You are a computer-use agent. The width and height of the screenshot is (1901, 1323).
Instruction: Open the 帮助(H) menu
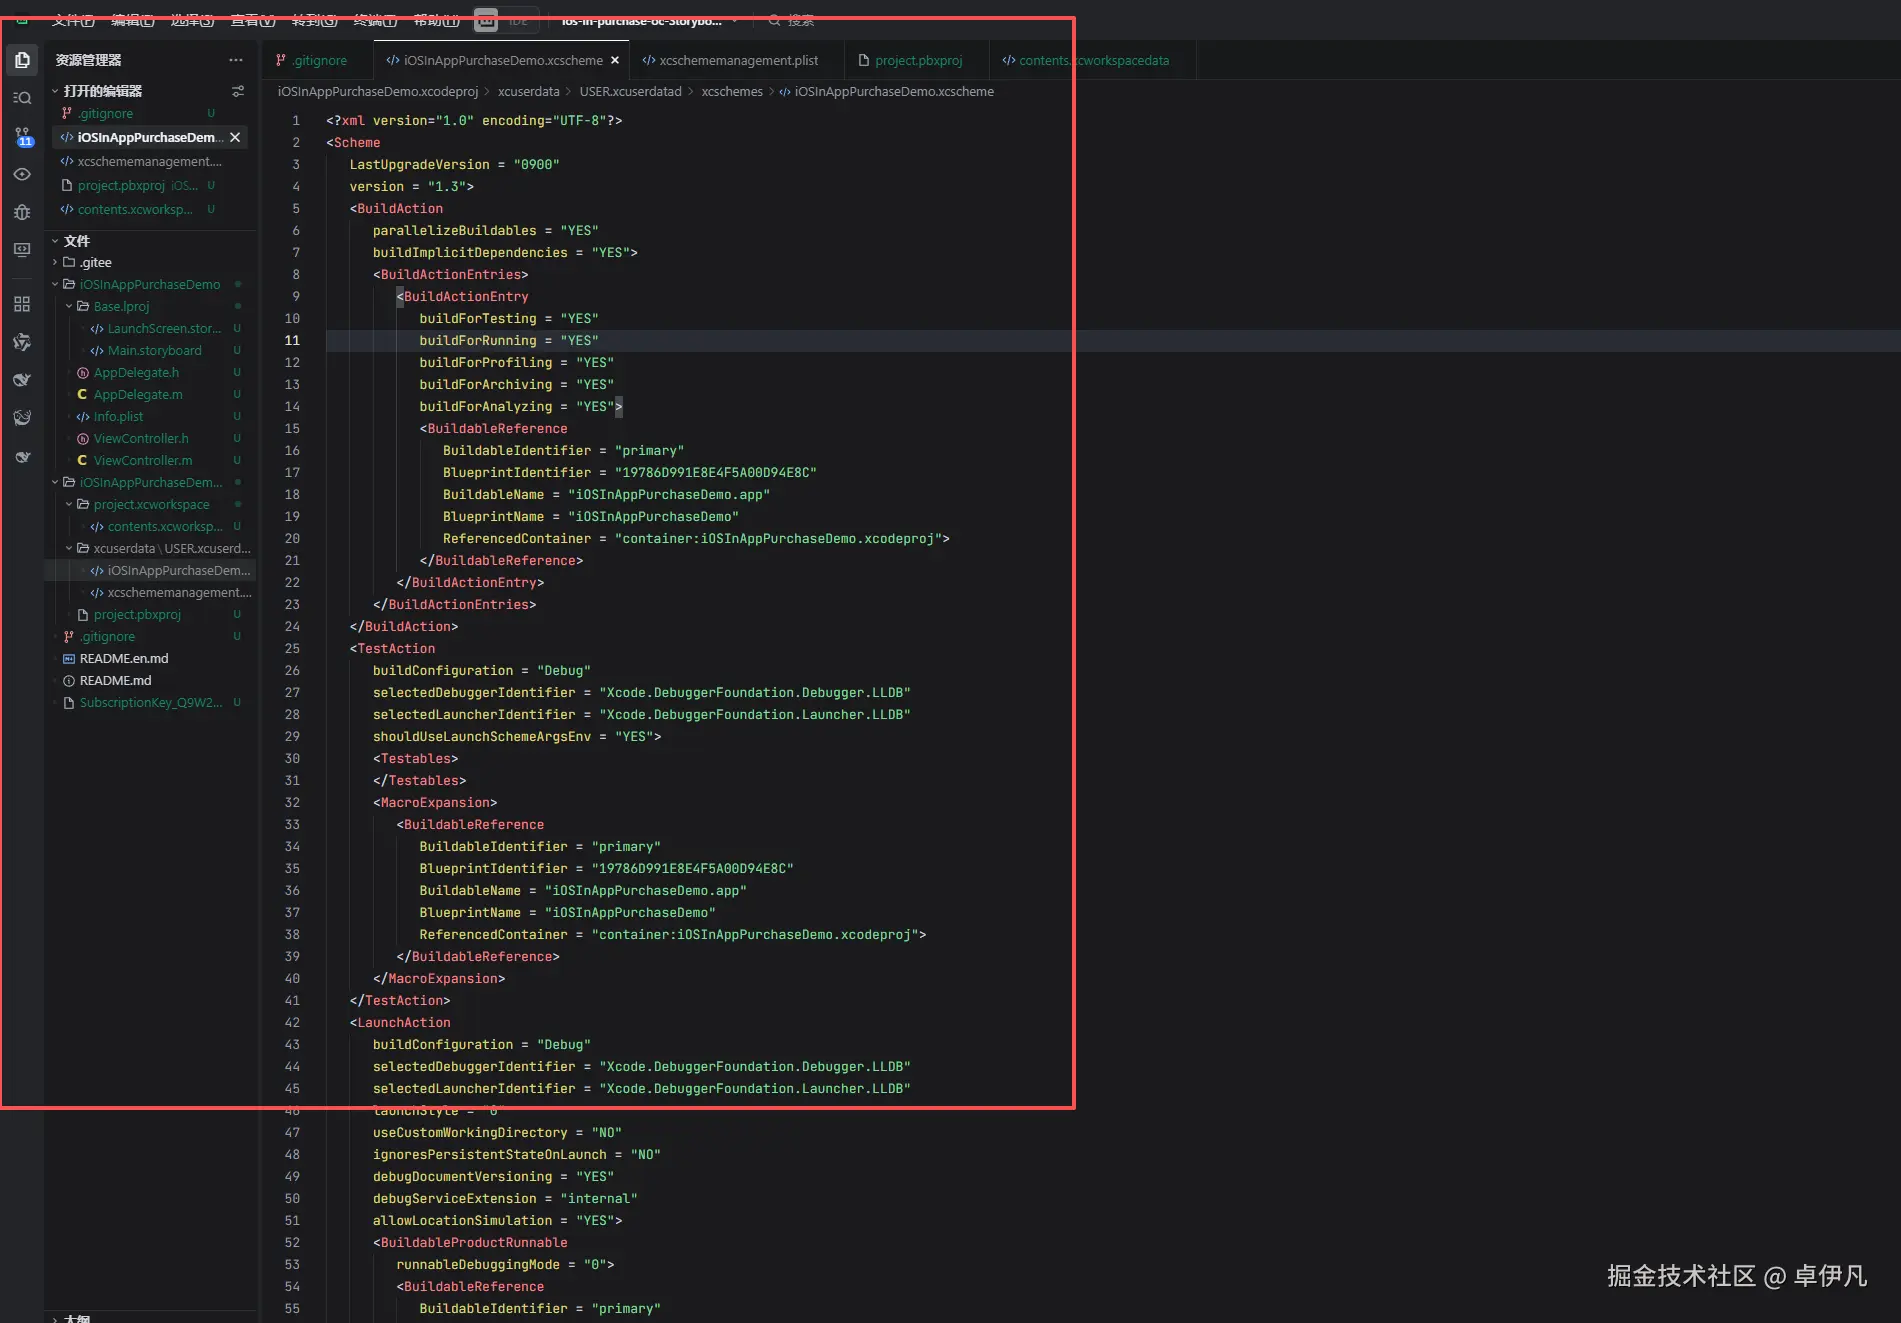pos(437,20)
